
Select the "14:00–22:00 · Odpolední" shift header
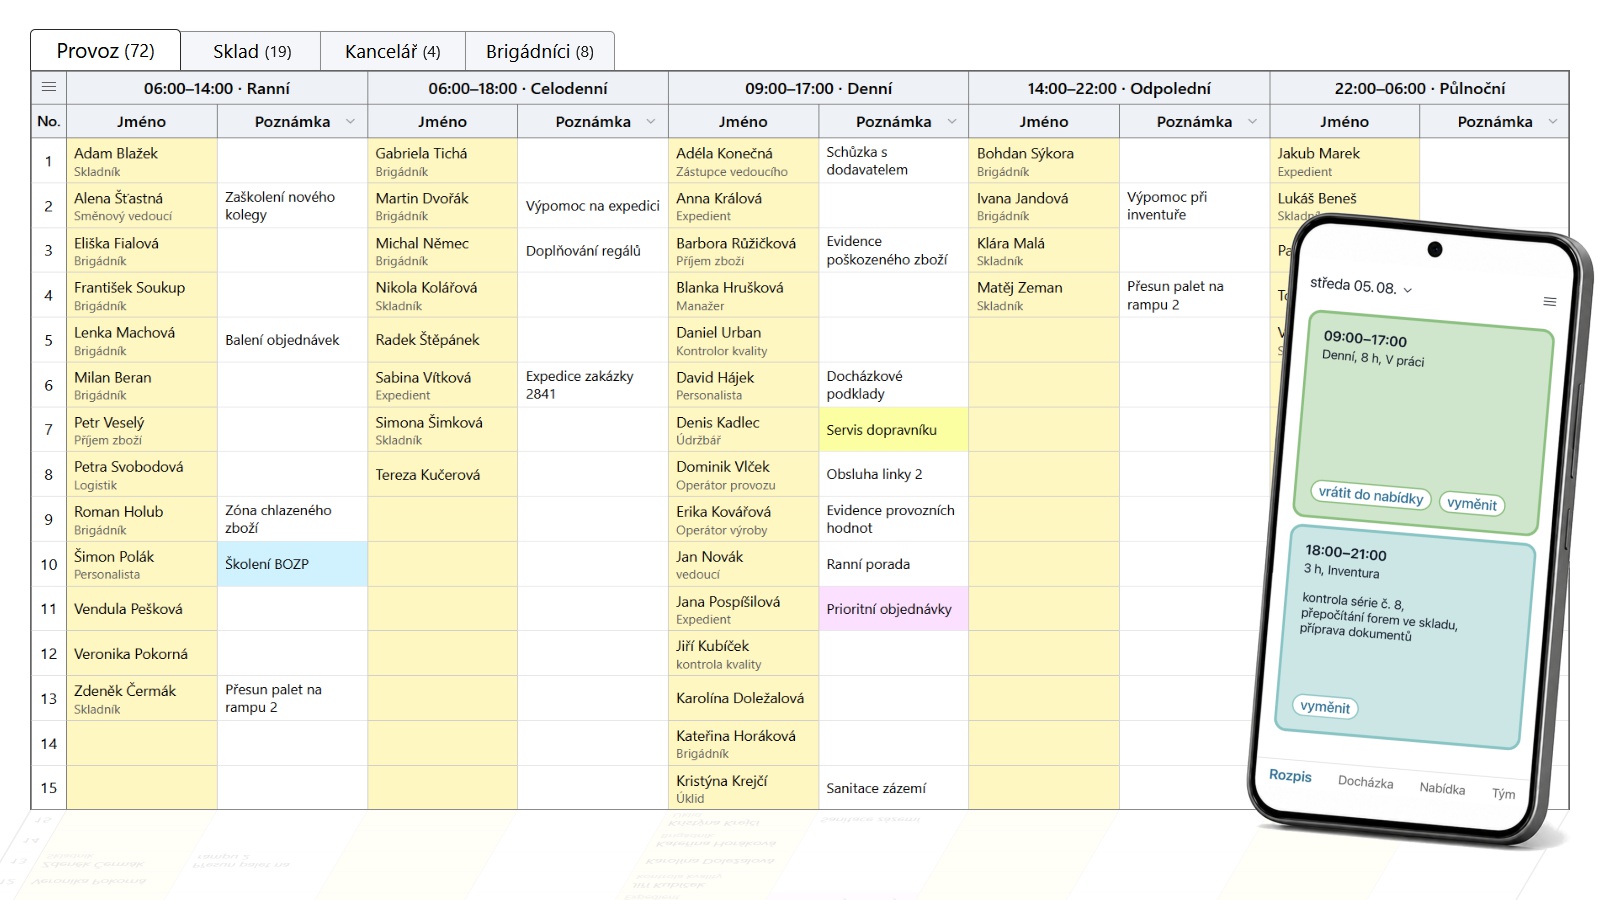coord(1119,88)
